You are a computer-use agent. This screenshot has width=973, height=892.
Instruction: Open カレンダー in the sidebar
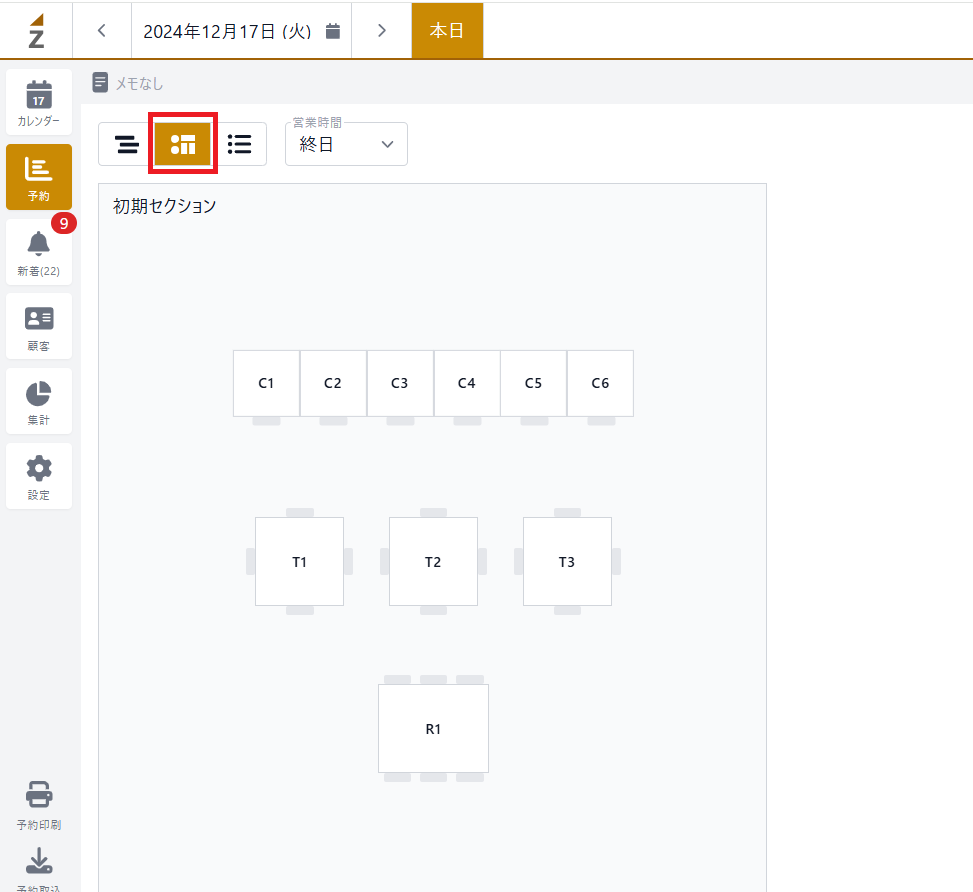38,102
